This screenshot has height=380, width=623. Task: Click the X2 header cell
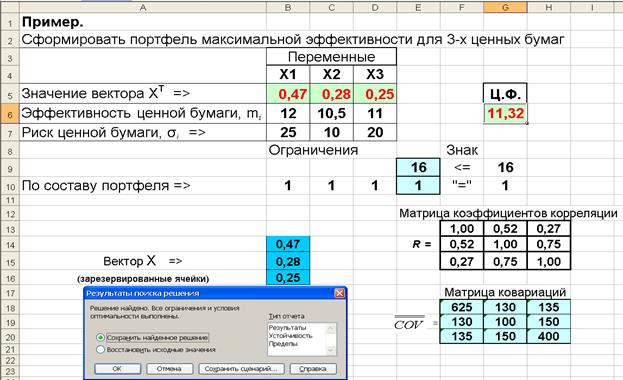(x=331, y=74)
